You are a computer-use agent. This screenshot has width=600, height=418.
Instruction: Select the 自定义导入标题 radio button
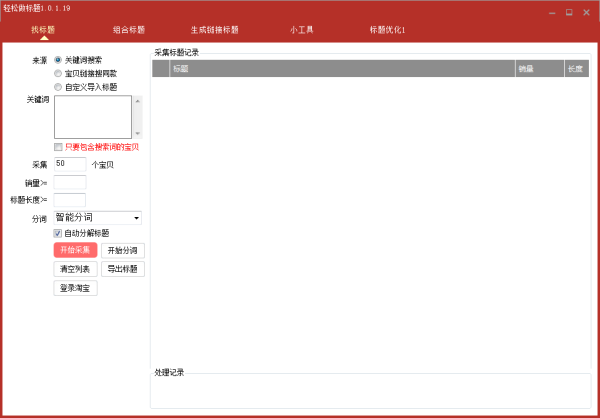(x=59, y=87)
